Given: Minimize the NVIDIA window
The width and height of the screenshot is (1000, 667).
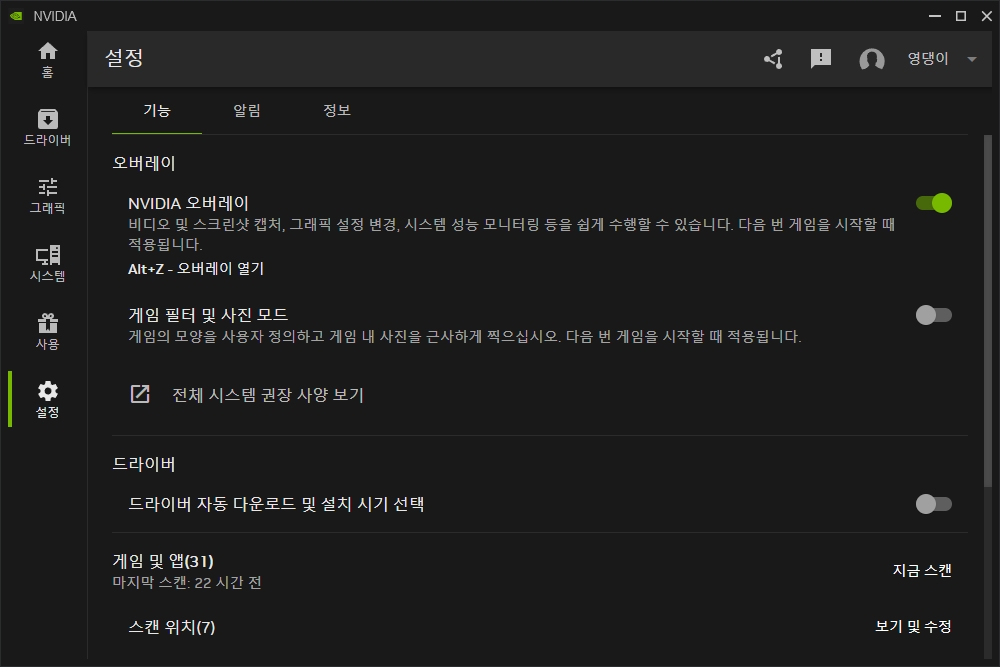Looking at the screenshot, I should [935, 16].
